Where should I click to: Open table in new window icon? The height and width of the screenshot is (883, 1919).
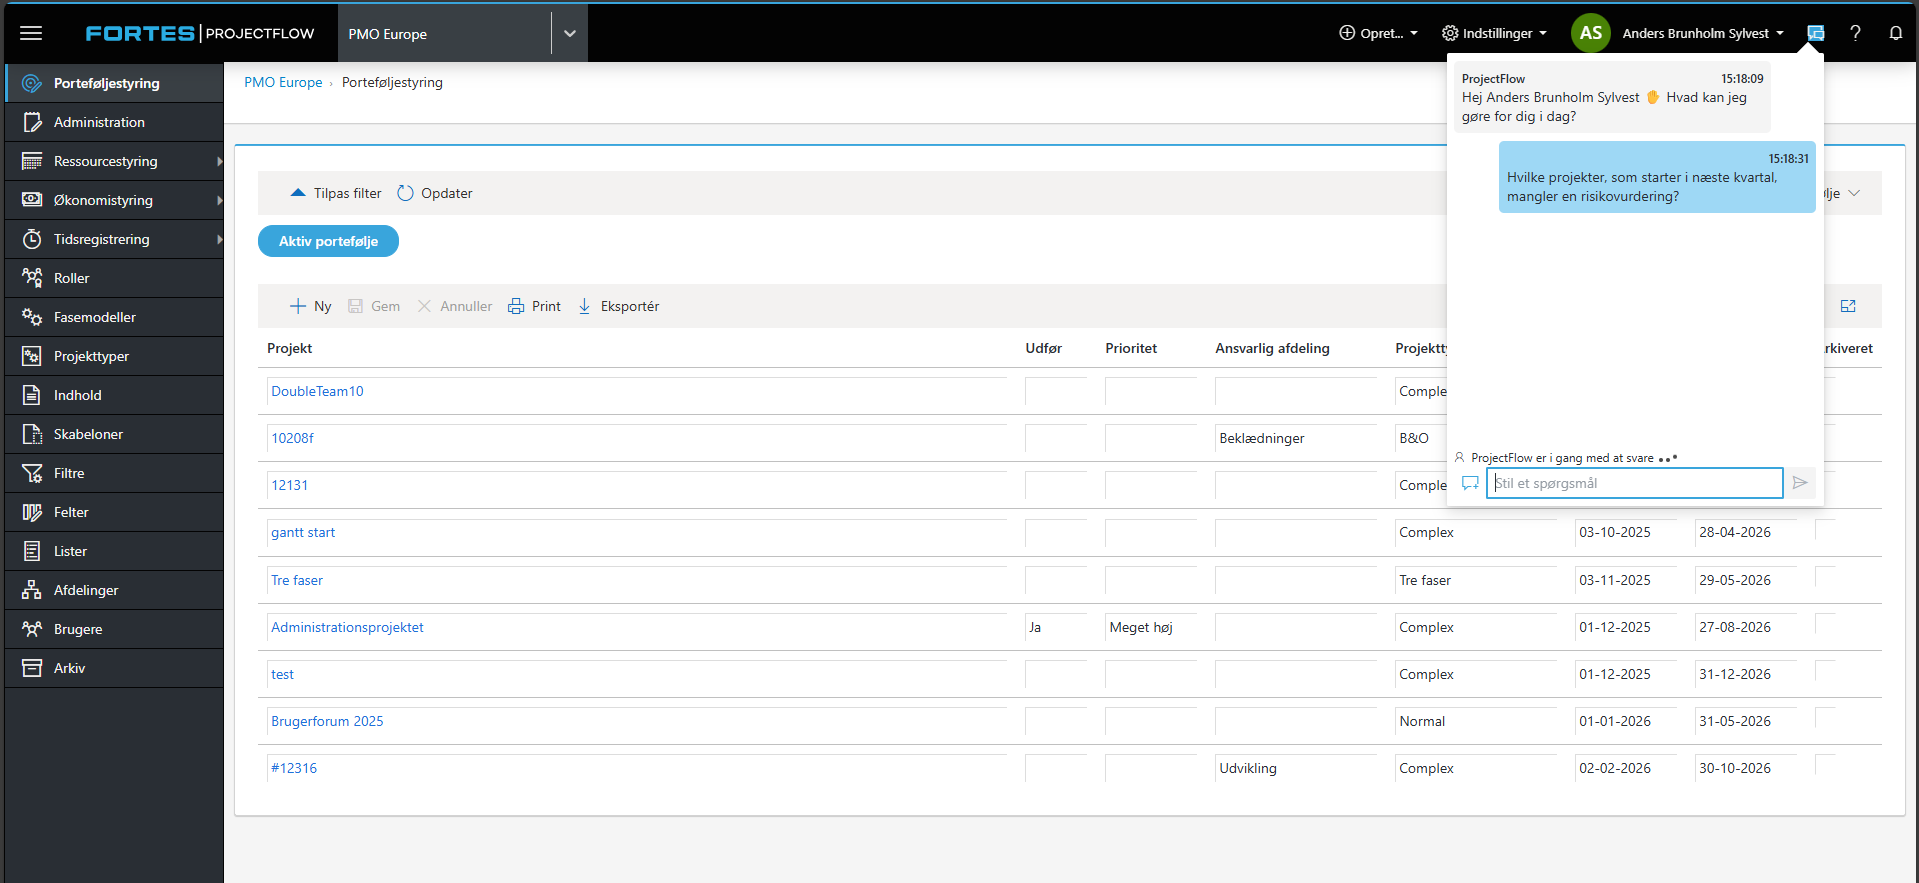coord(1848,306)
